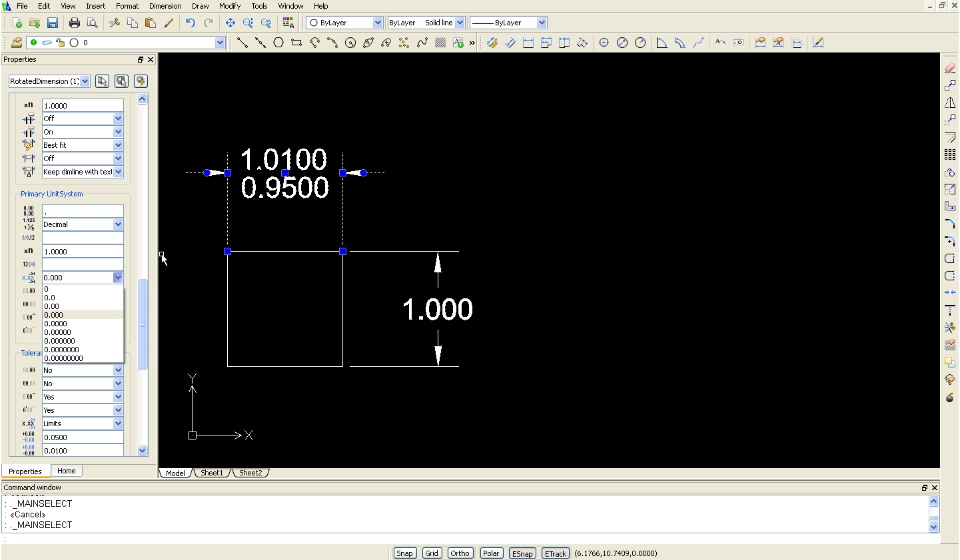Create a new drawing with the New icon

click(17, 23)
